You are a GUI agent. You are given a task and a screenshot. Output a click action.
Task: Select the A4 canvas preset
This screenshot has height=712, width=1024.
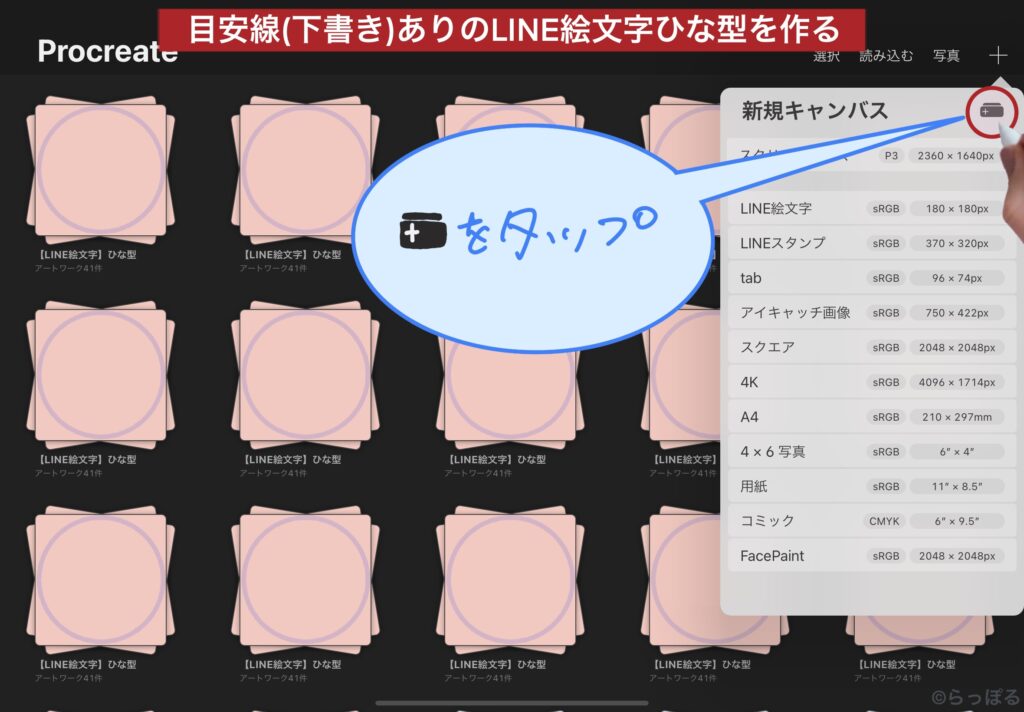pyautogui.click(x=872, y=417)
